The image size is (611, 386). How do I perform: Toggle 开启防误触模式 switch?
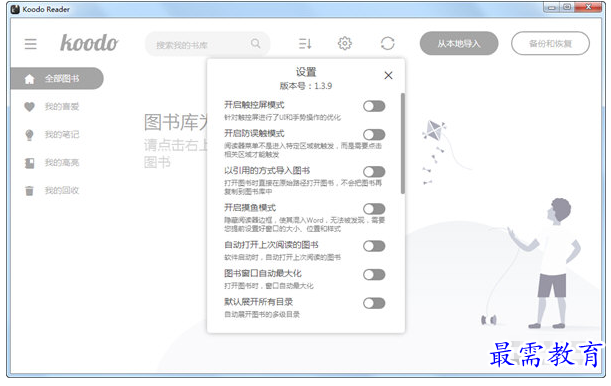pyautogui.click(x=374, y=134)
